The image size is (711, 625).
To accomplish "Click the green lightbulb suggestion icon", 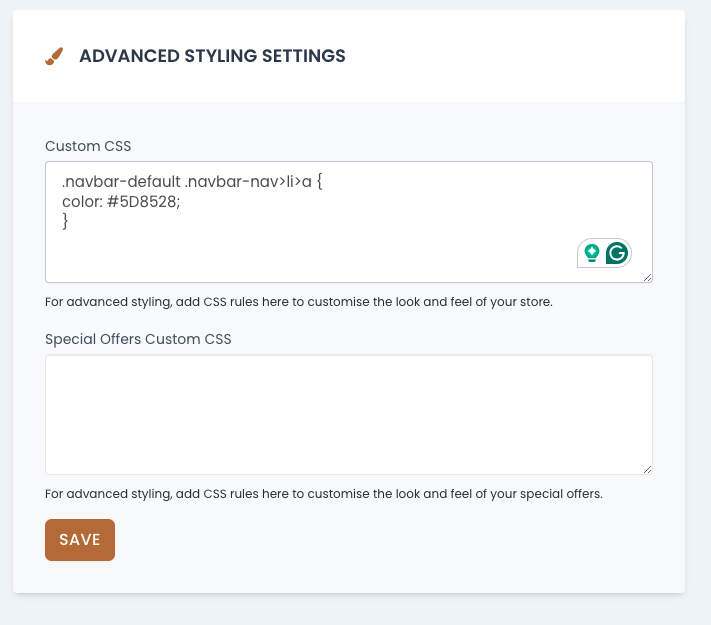I will (592, 253).
